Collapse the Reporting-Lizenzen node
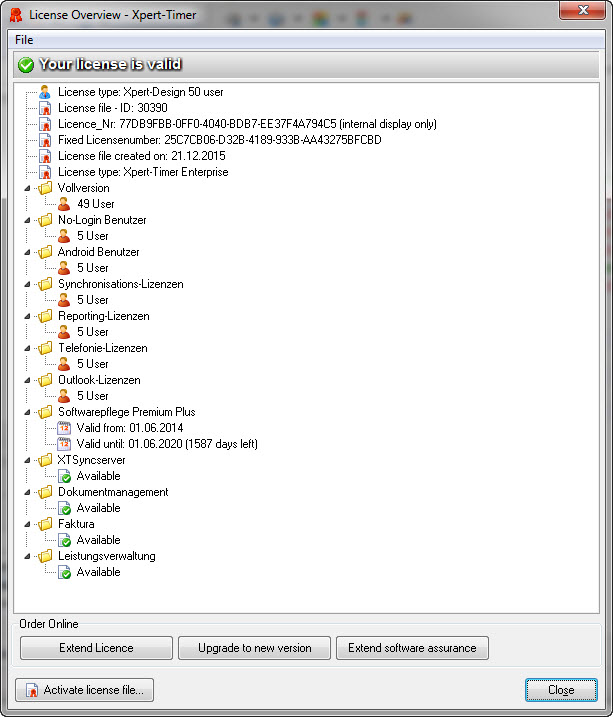Screen dimensions: 613x717 coord(27,316)
